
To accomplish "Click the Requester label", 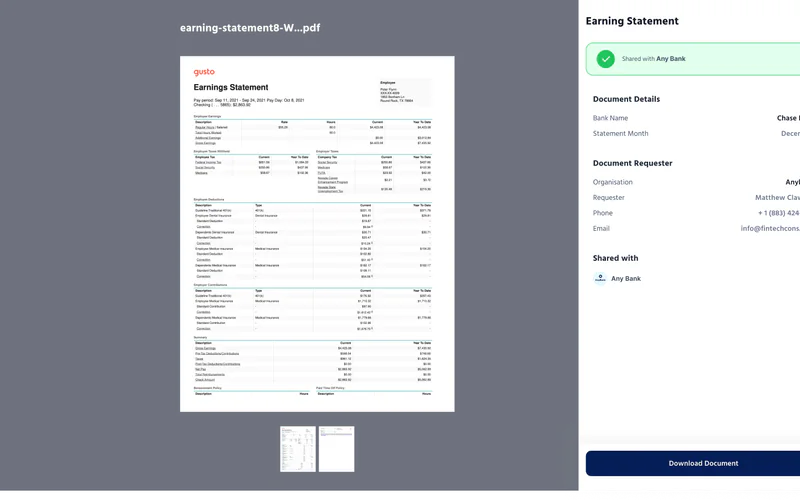I will 609,197.
